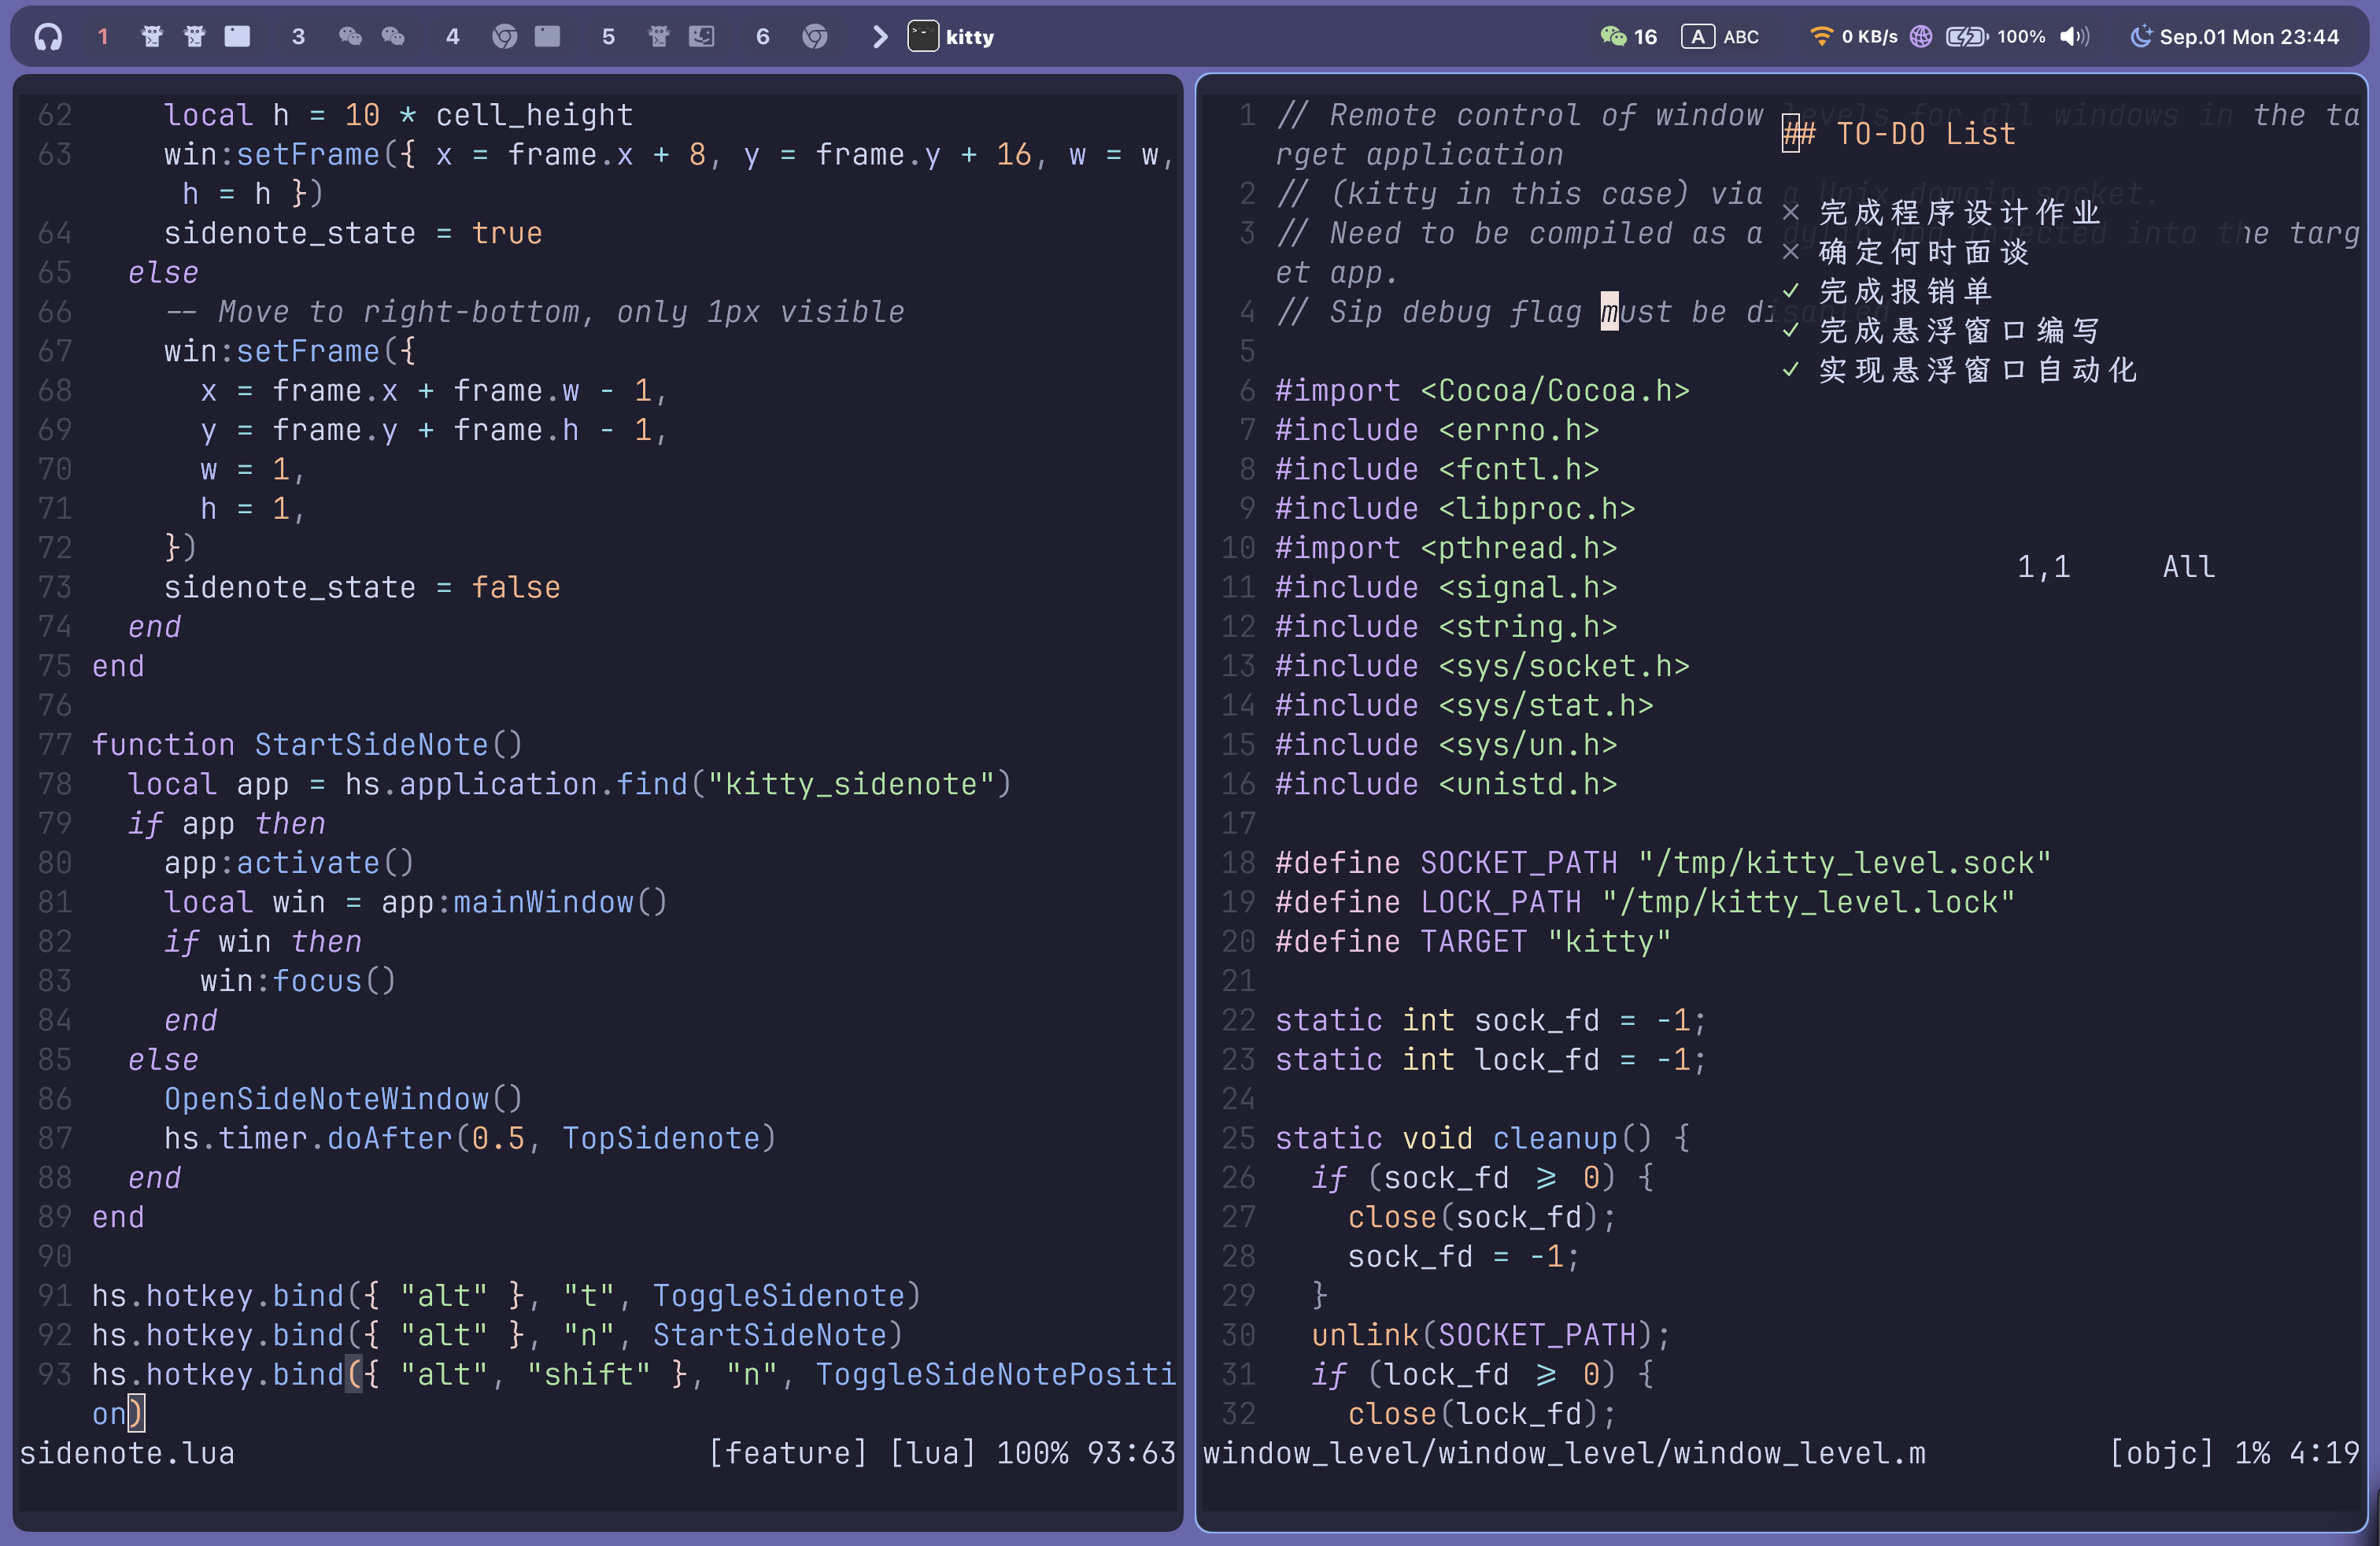Click '[lua]' filetype in left status line
The image size is (2380, 1546).
[x=932, y=1453]
